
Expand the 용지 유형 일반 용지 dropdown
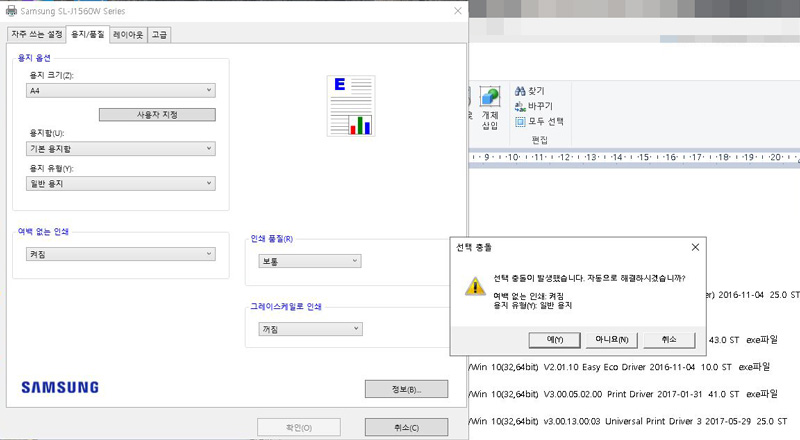pos(121,183)
